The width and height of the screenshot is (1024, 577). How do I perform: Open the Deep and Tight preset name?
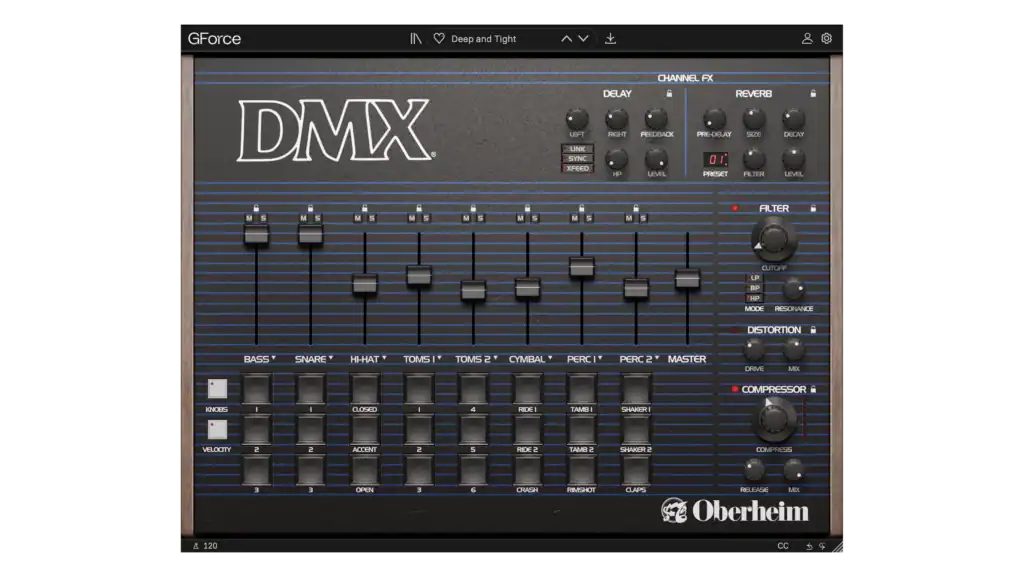pyautogui.click(x=483, y=39)
